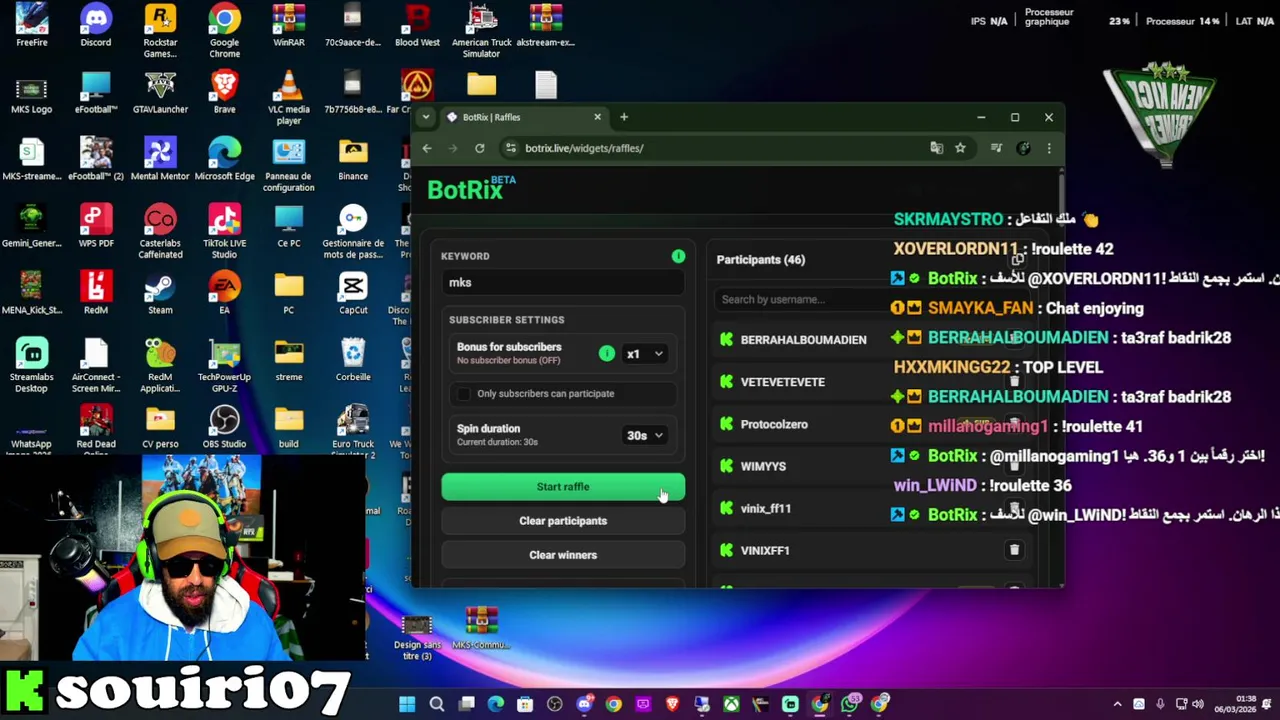Viewport: 1280px width, 720px height.
Task: Open the Xbox app in taskbar
Action: click(x=731, y=704)
